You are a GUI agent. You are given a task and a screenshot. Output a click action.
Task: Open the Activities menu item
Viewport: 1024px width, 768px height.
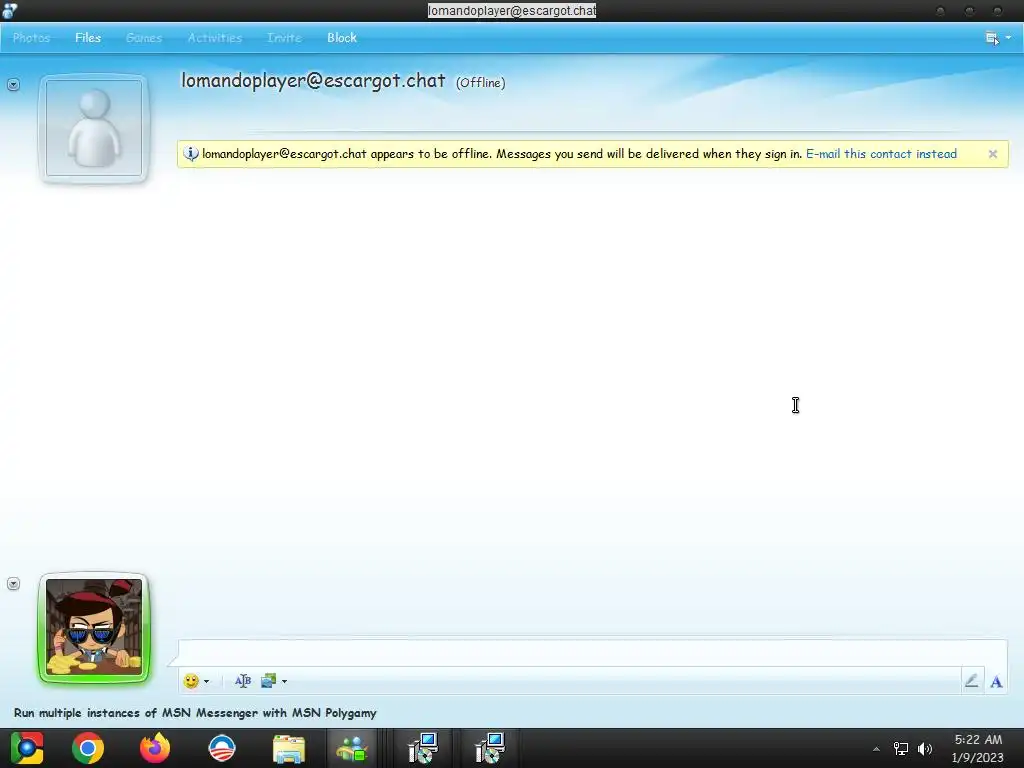tap(215, 38)
